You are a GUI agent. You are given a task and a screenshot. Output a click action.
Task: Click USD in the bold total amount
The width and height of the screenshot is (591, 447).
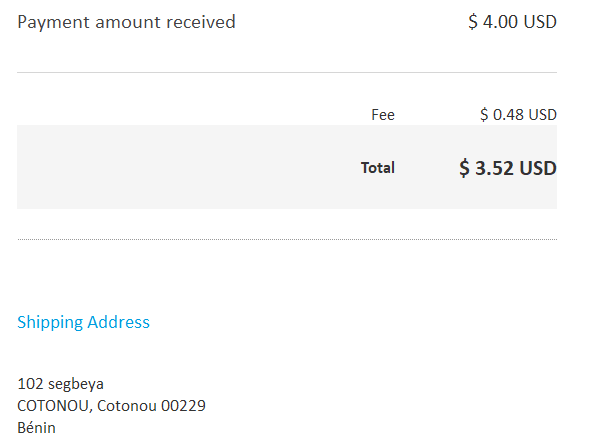point(538,168)
